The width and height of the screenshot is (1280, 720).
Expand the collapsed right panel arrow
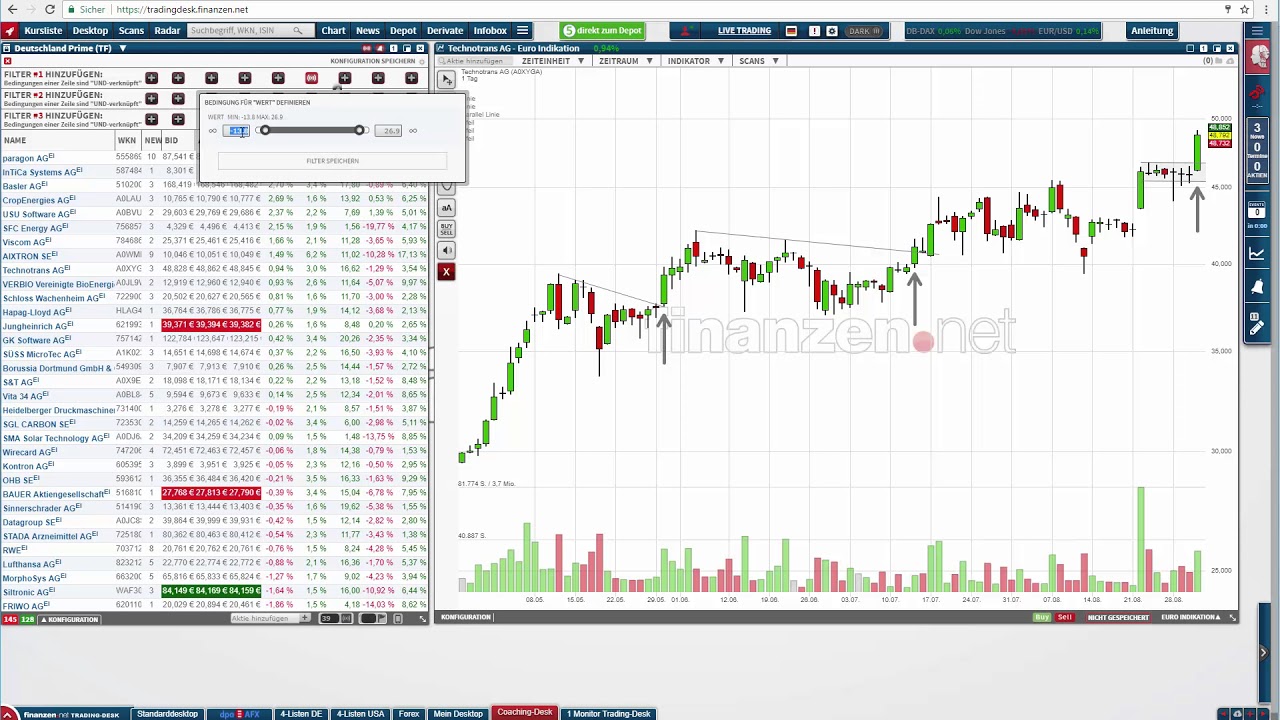tap(1262, 653)
